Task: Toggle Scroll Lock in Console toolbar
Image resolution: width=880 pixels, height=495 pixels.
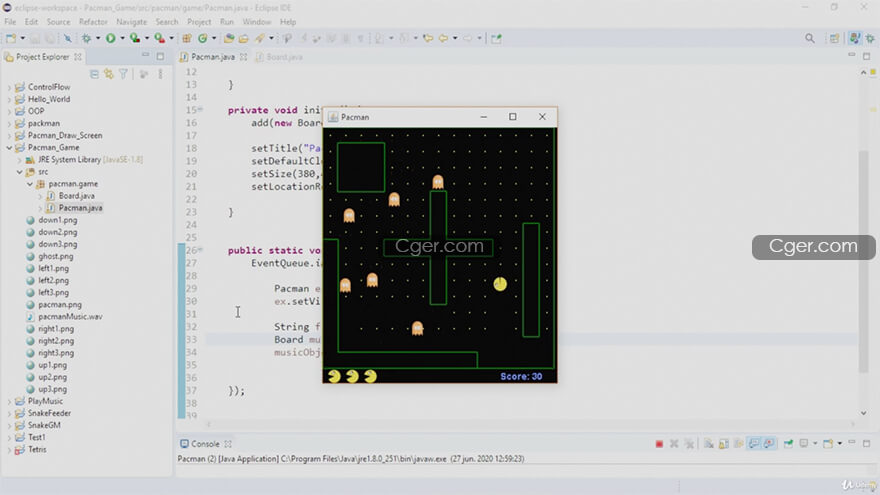Action: pyautogui.click(x=724, y=444)
